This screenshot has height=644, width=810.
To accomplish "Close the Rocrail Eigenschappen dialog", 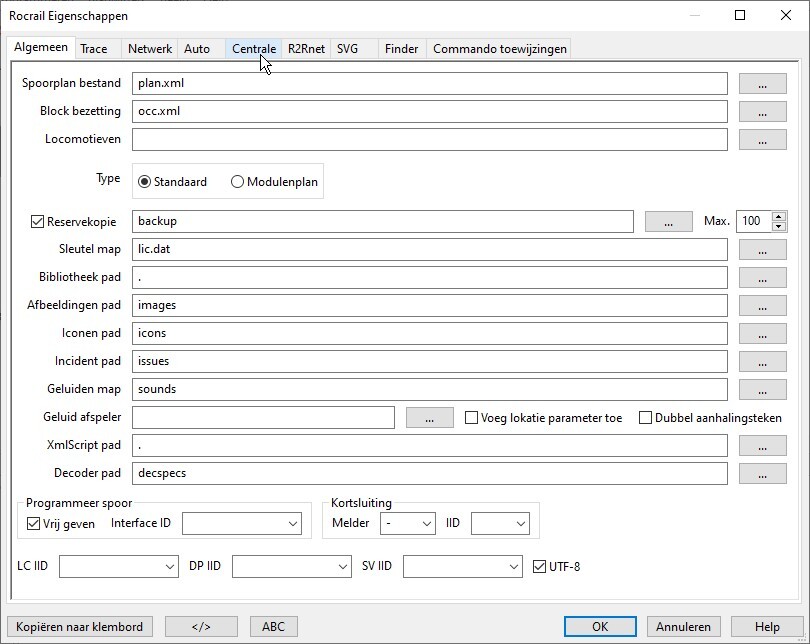I will tap(786, 15).
